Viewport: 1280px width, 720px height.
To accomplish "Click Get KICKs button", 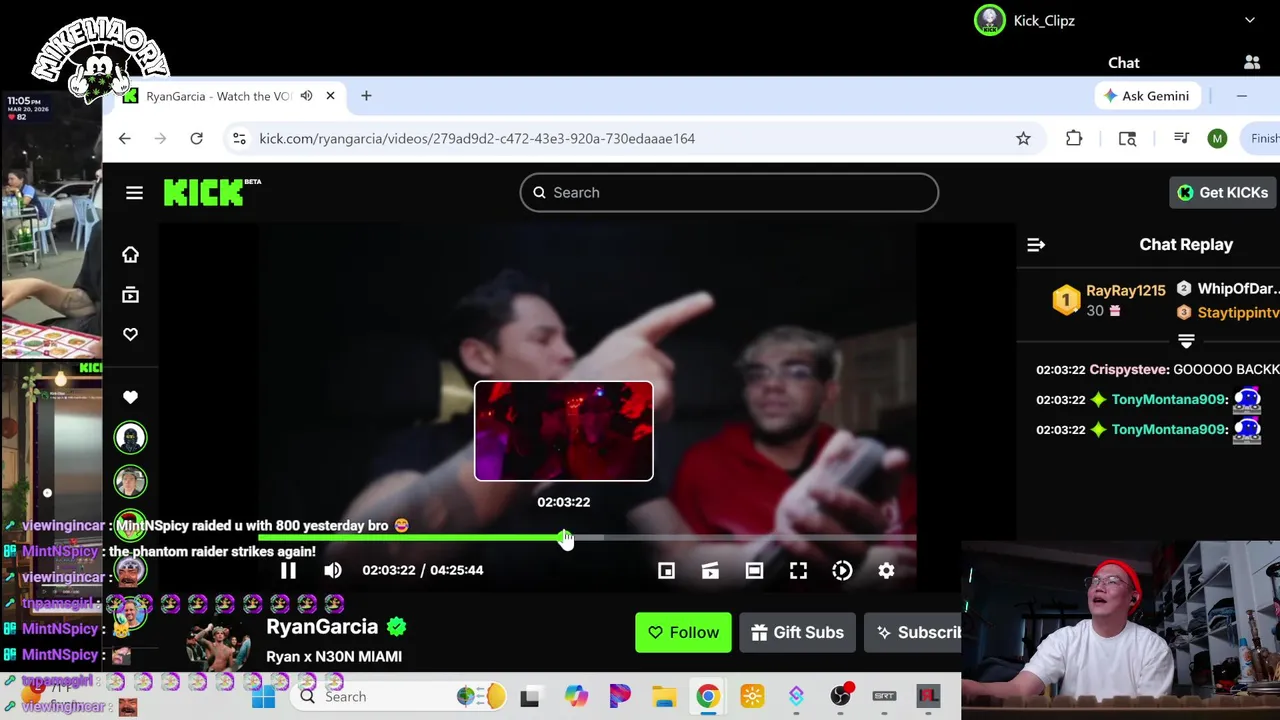I will (1222, 193).
